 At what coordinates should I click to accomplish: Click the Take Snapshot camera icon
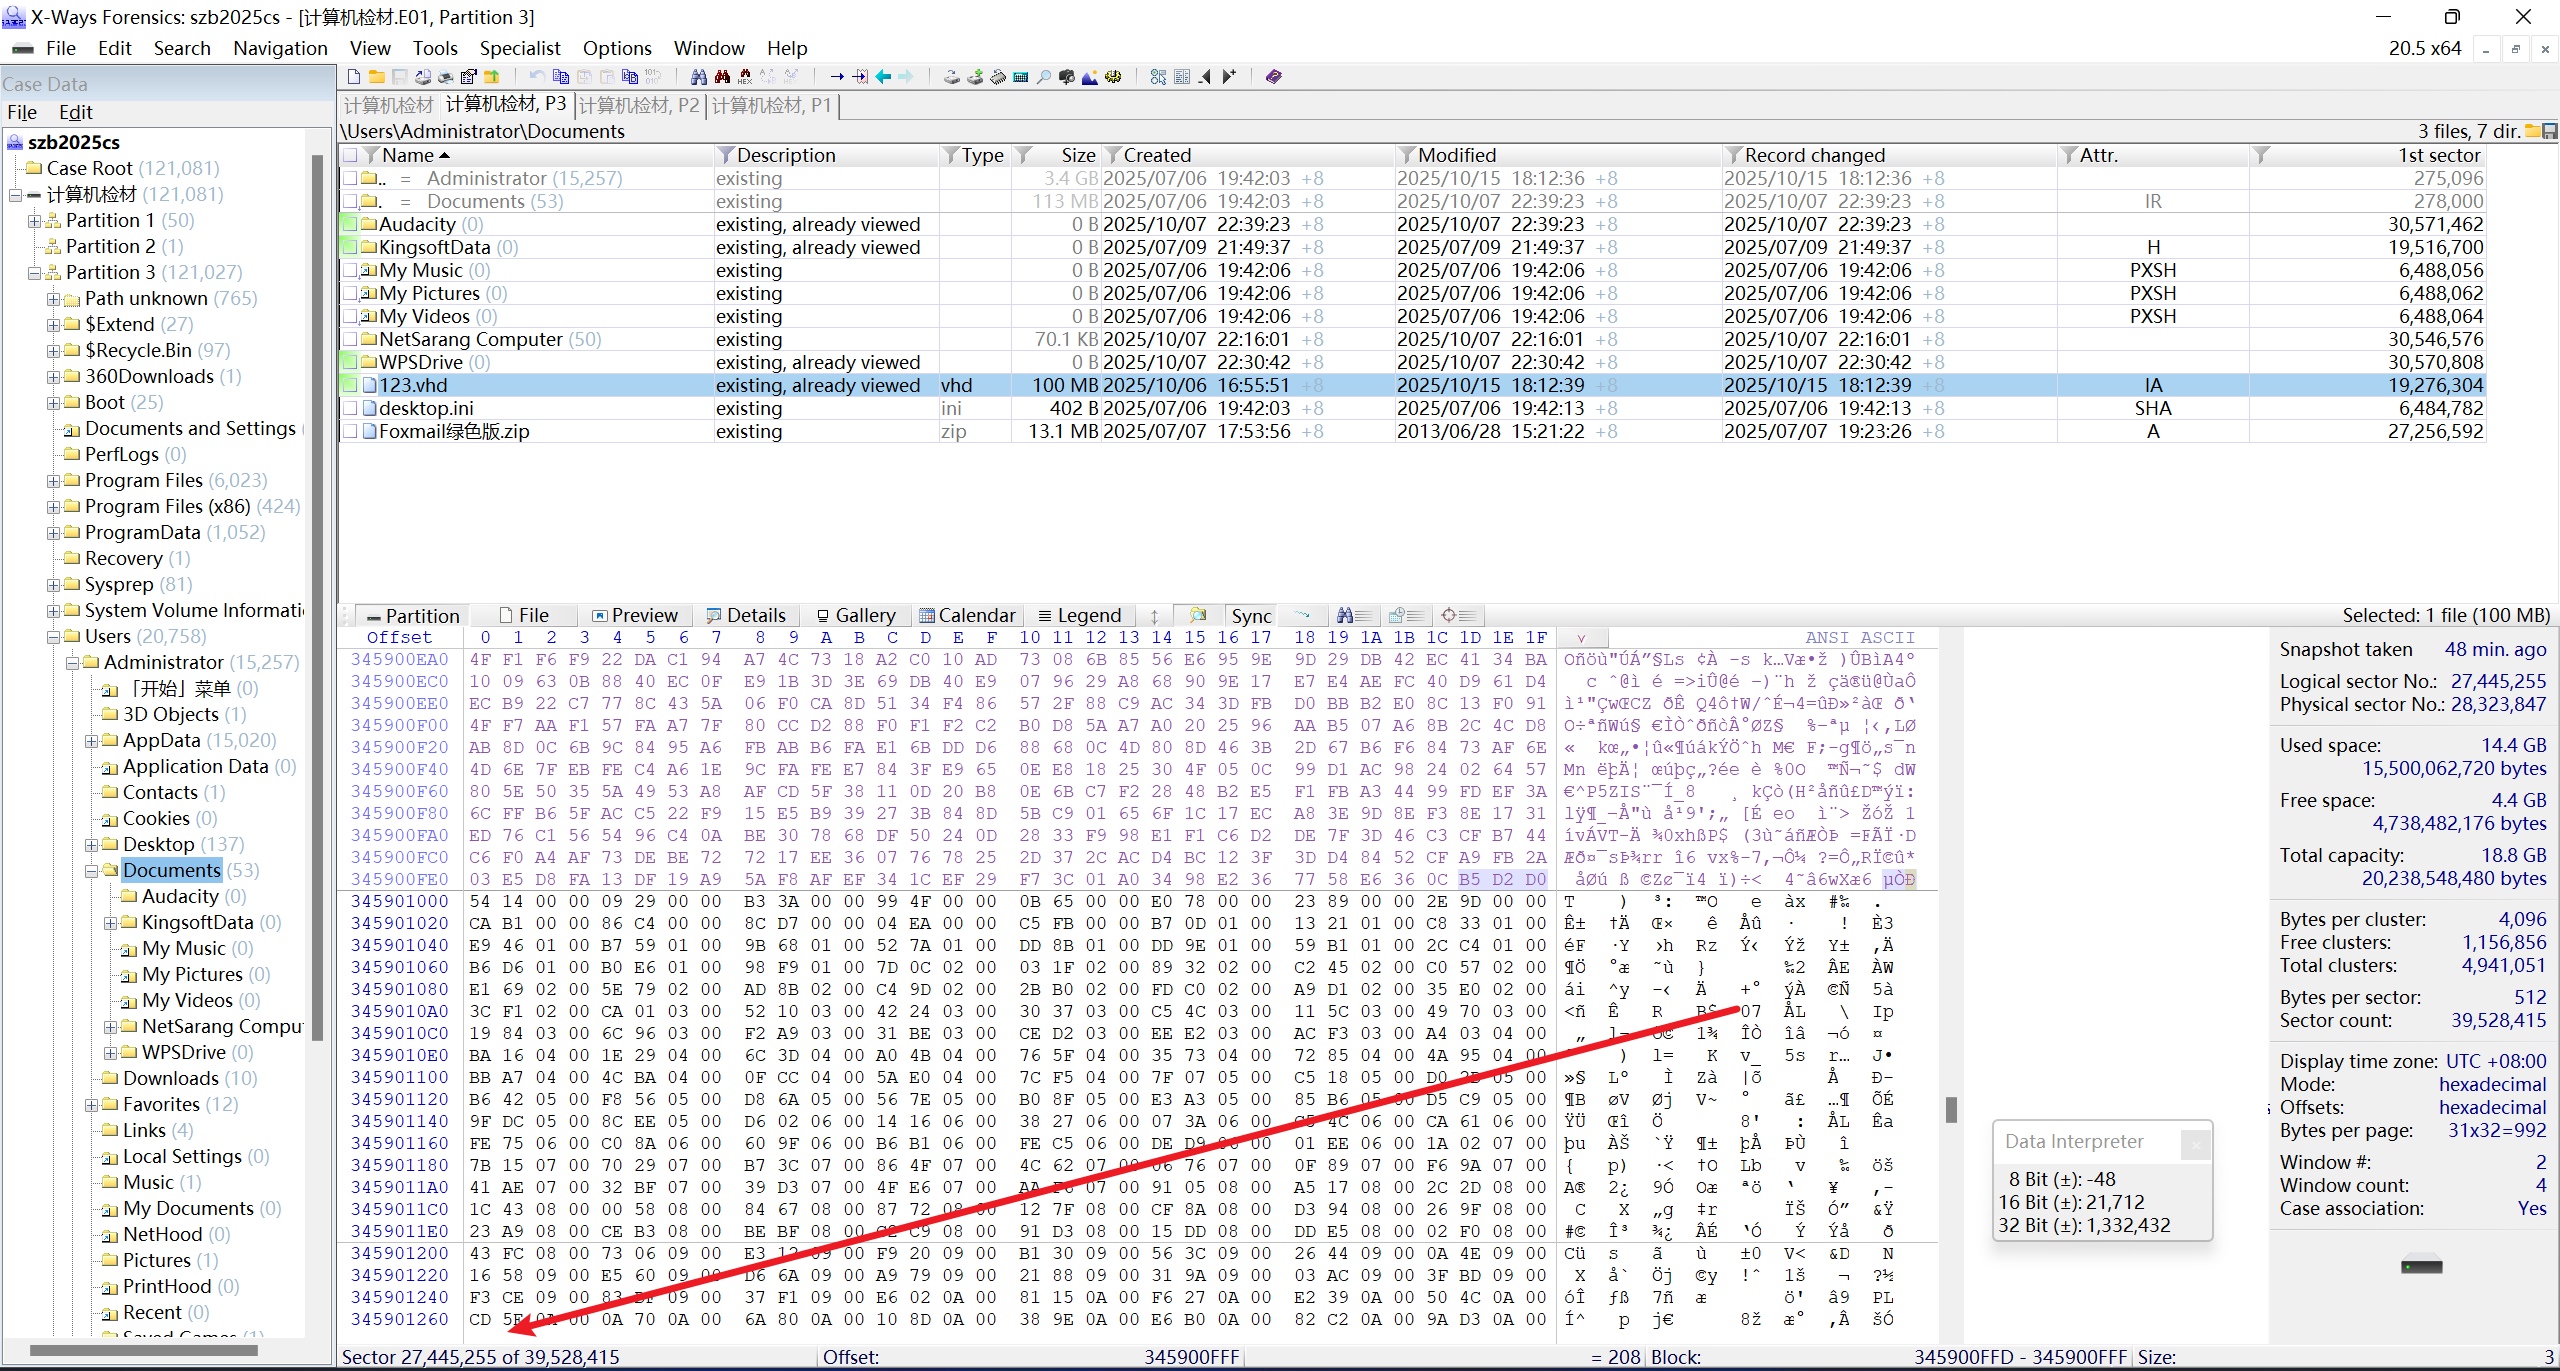1066,77
